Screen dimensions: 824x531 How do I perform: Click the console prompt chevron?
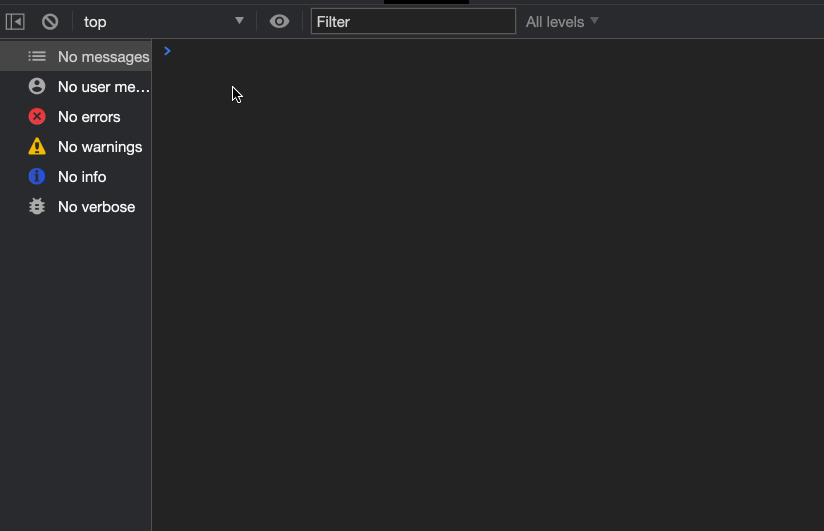tap(167, 51)
